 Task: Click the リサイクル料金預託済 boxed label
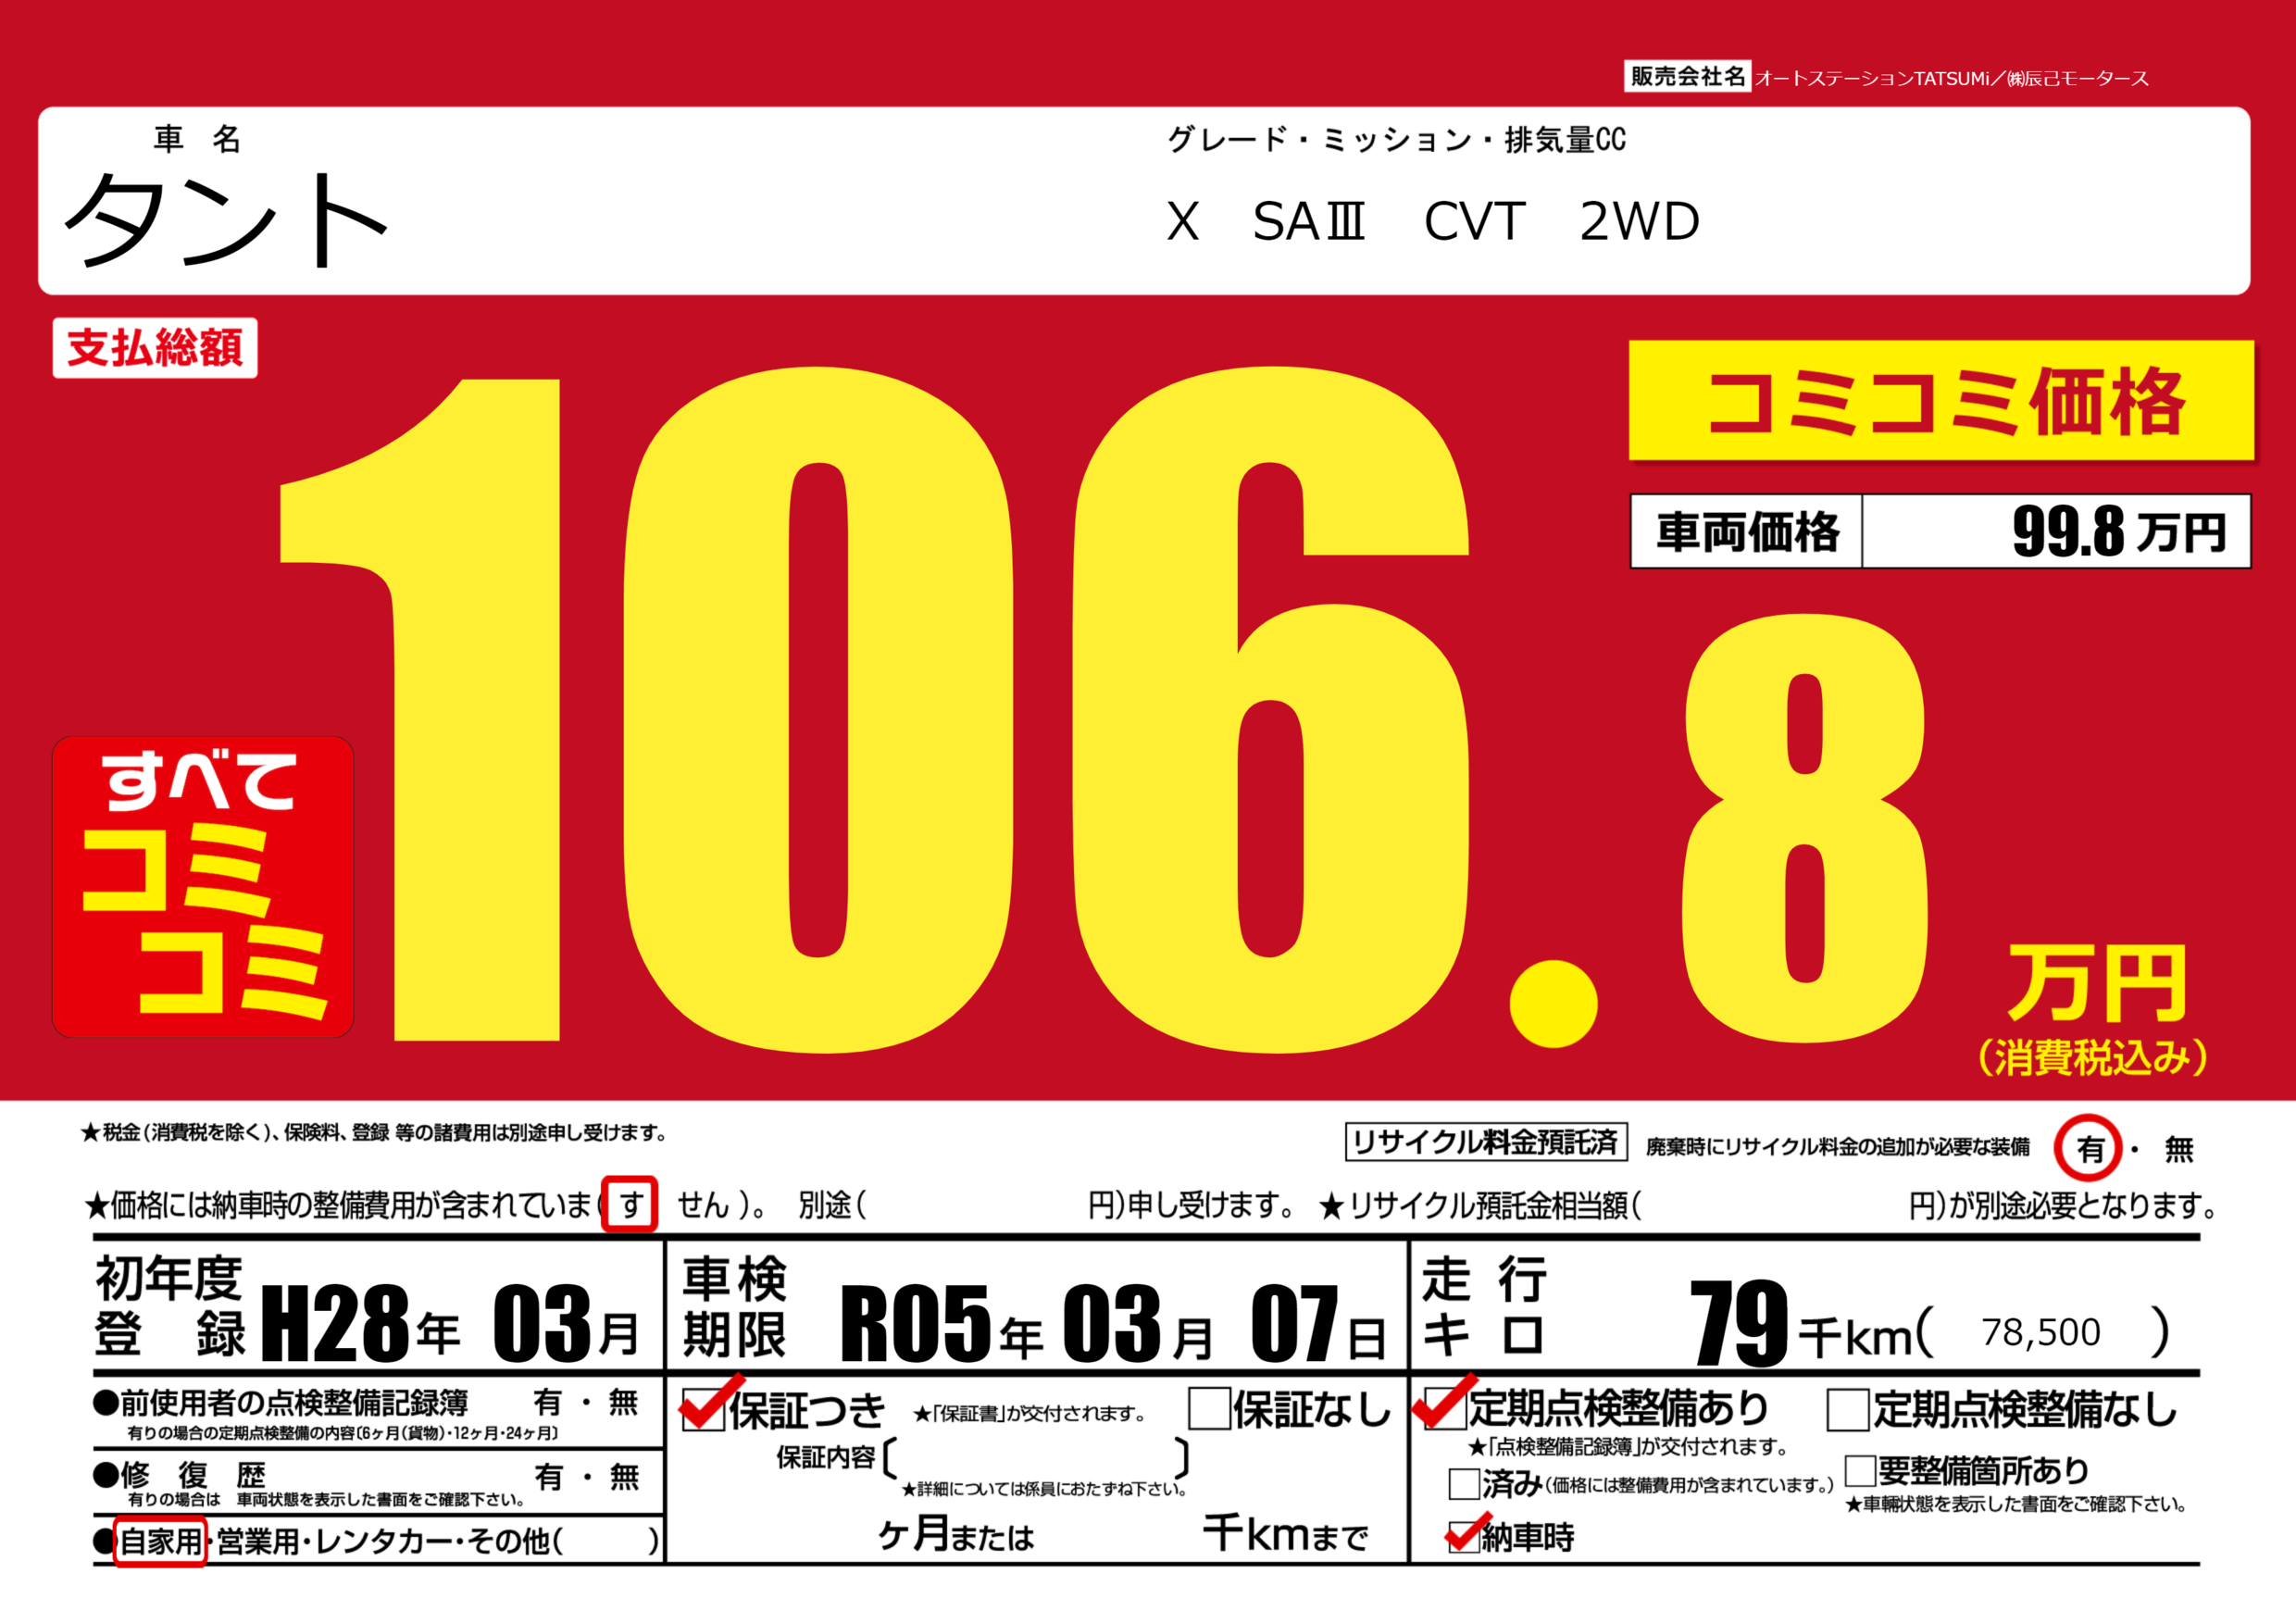coord(1486,1142)
